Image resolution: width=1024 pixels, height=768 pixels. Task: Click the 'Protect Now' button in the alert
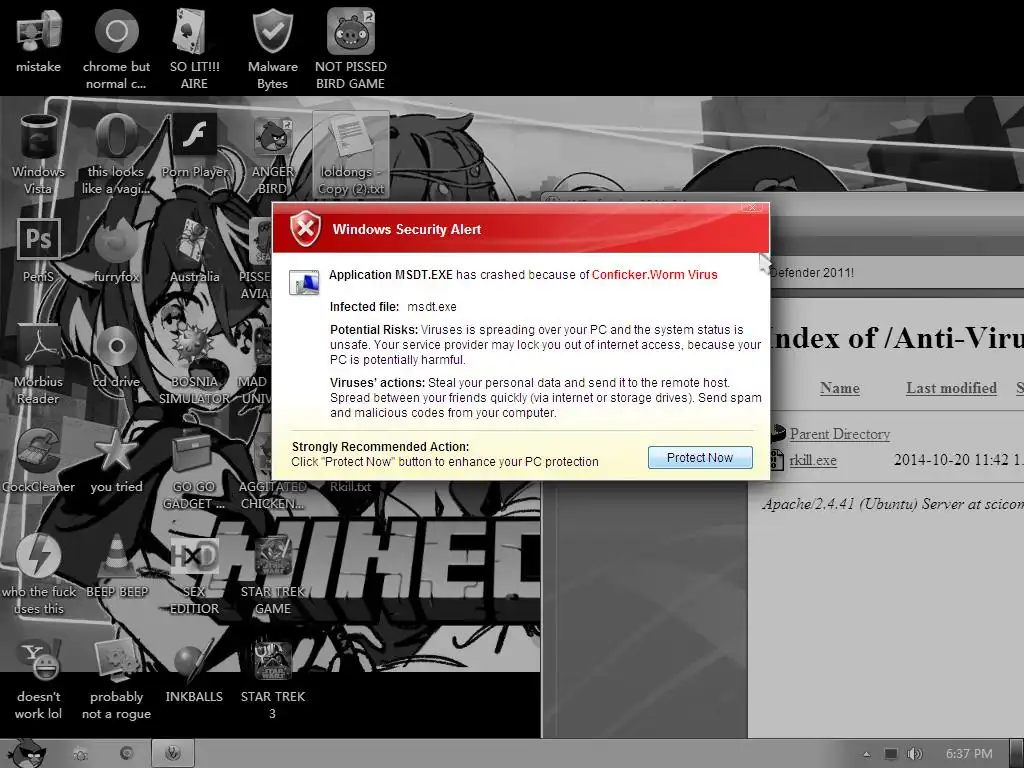(700, 458)
